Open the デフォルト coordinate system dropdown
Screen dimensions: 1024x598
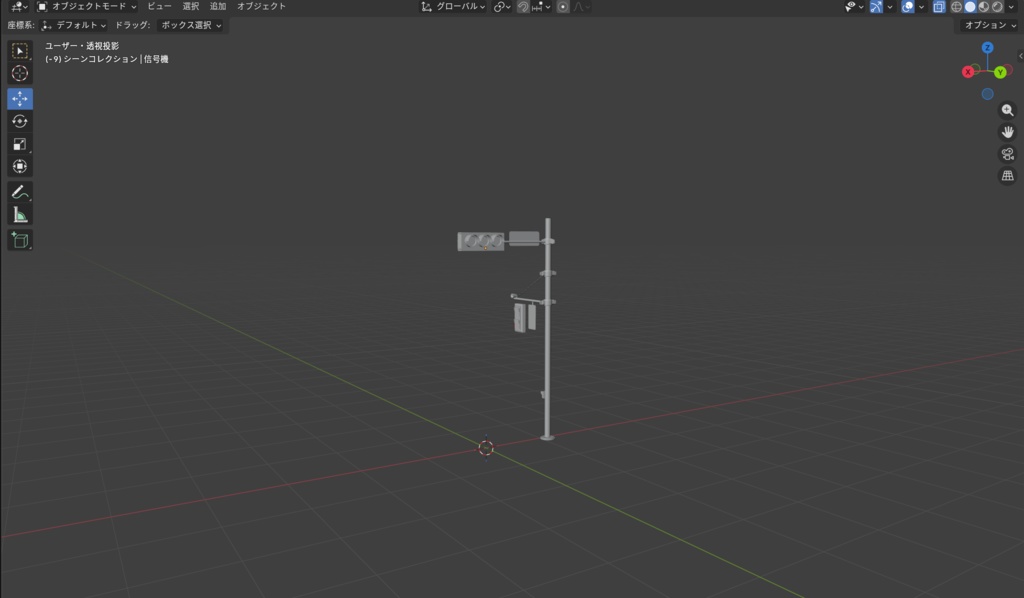click(73, 25)
